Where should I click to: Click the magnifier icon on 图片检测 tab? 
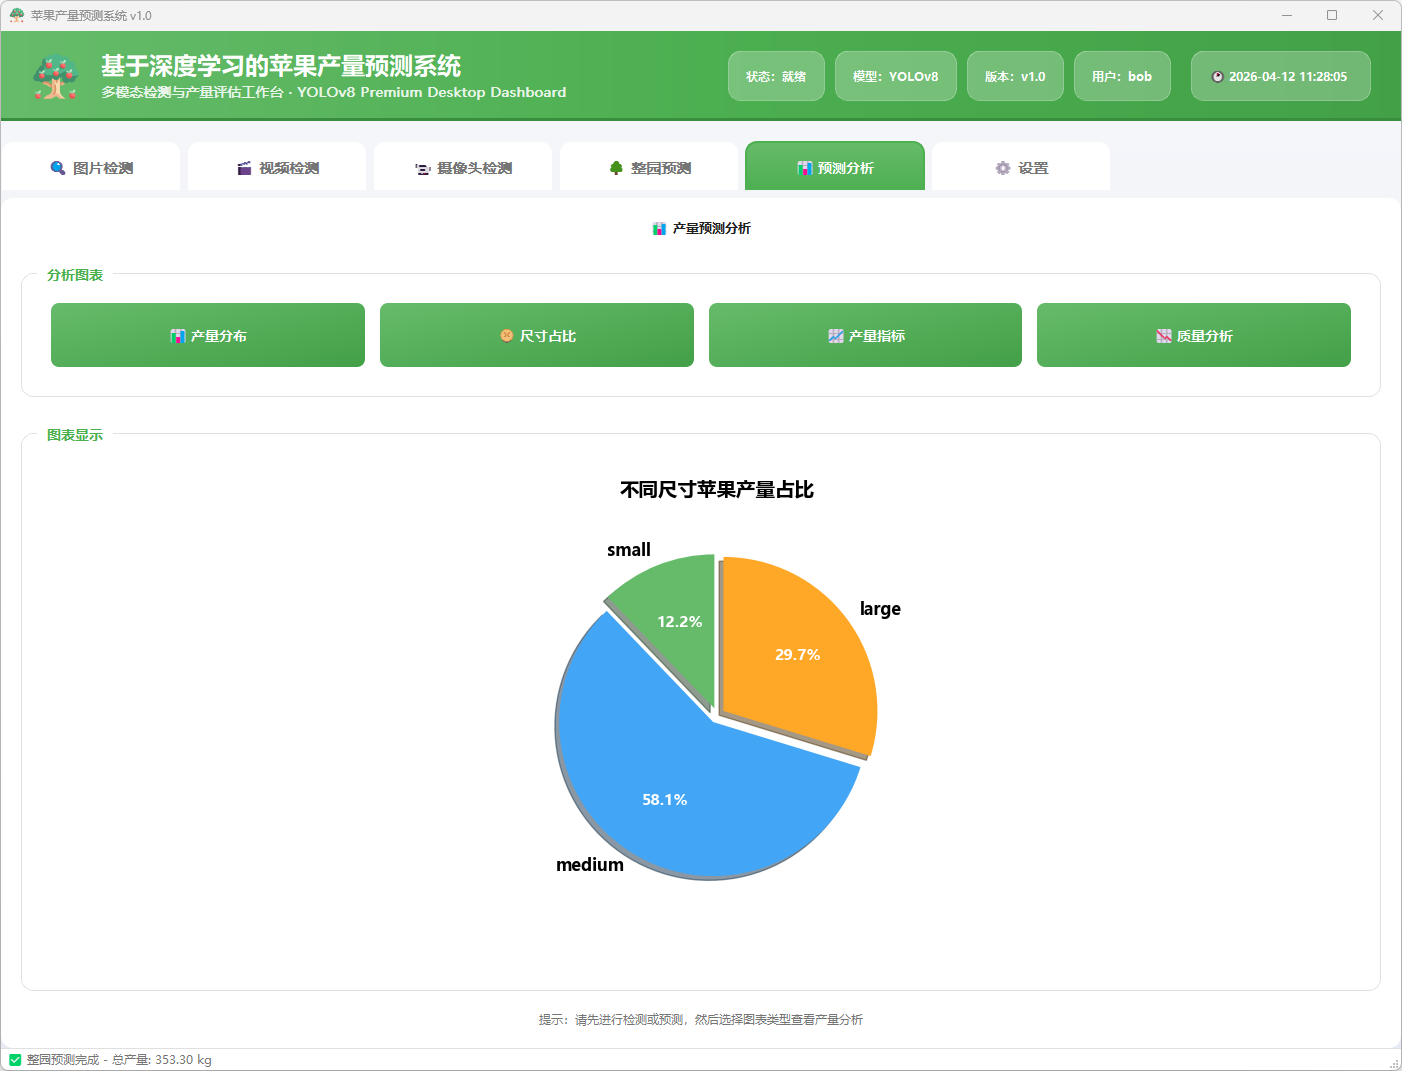pyautogui.click(x=58, y=168)
